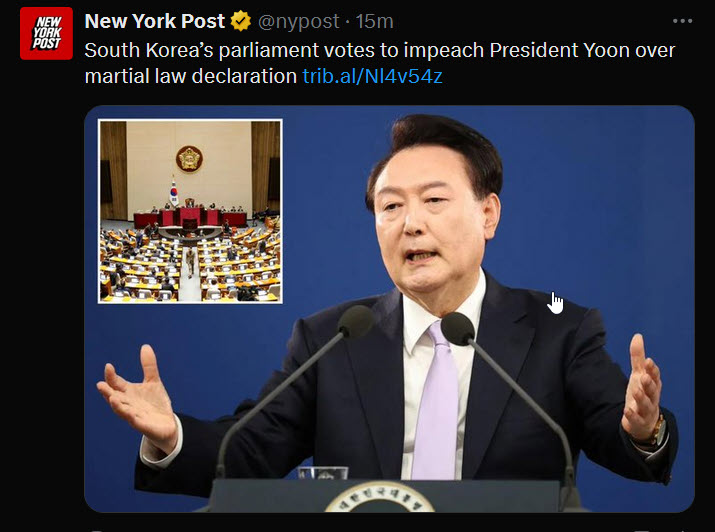Viewport: 715px width, 532px height.
Task: Click the gold wristwatch in the photo
Action: click(657, 431)
